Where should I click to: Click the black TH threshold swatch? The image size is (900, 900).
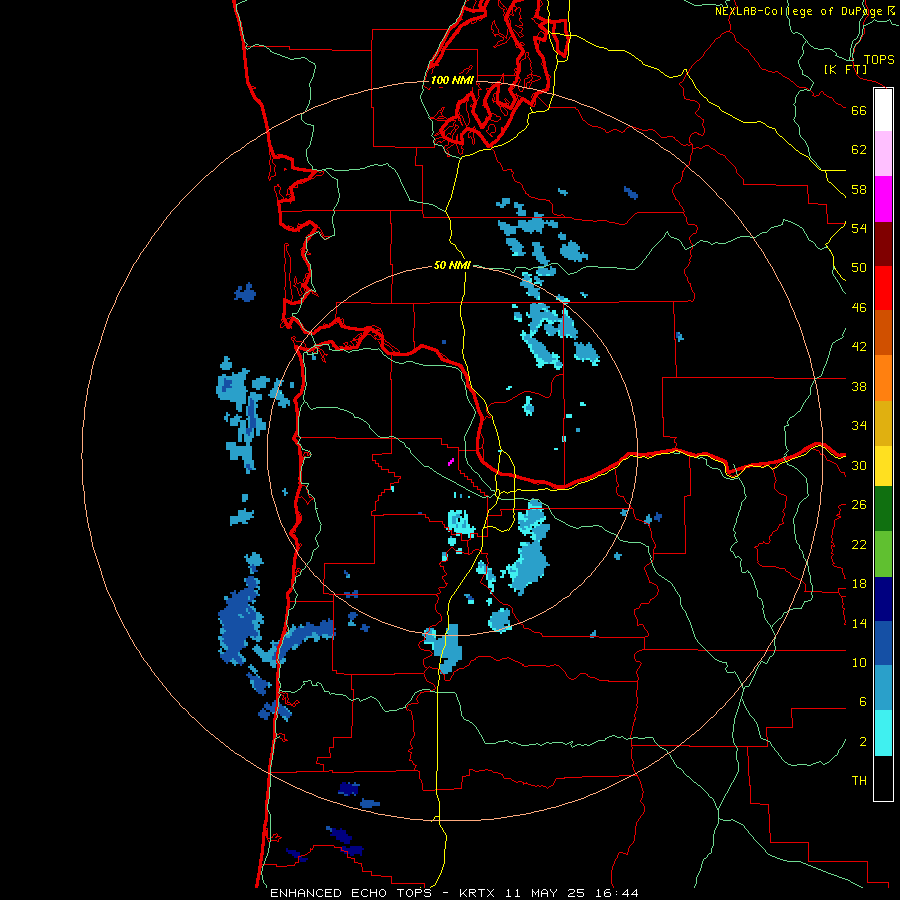point(883,778)
